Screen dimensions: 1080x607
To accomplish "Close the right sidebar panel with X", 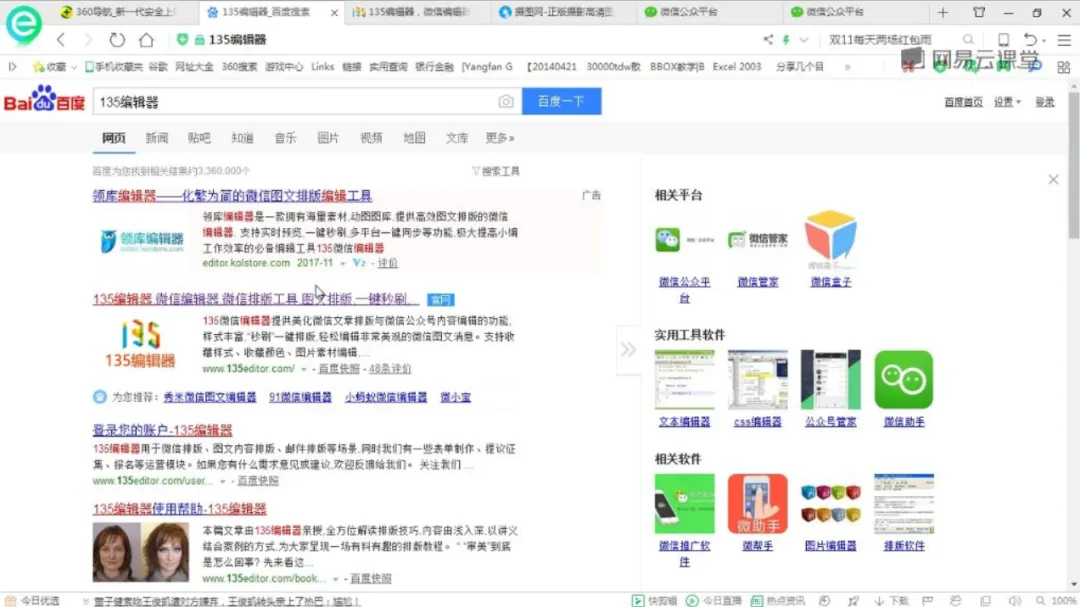I will 1053,180.
